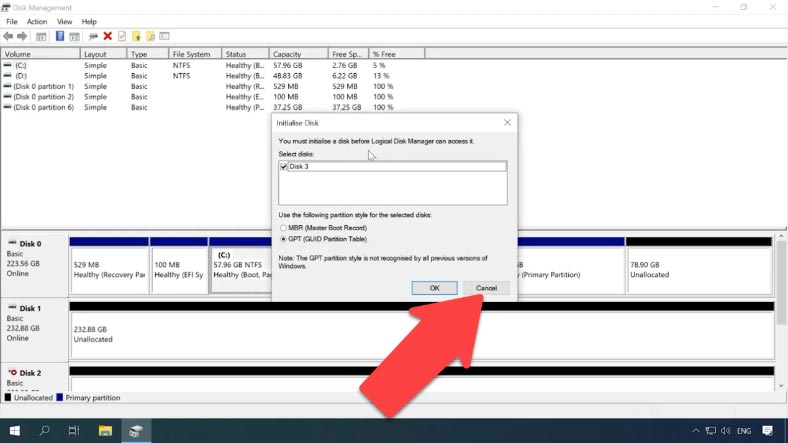
Task: Select the 529 MB Recovery partition block
Action: tap(109, 266)
